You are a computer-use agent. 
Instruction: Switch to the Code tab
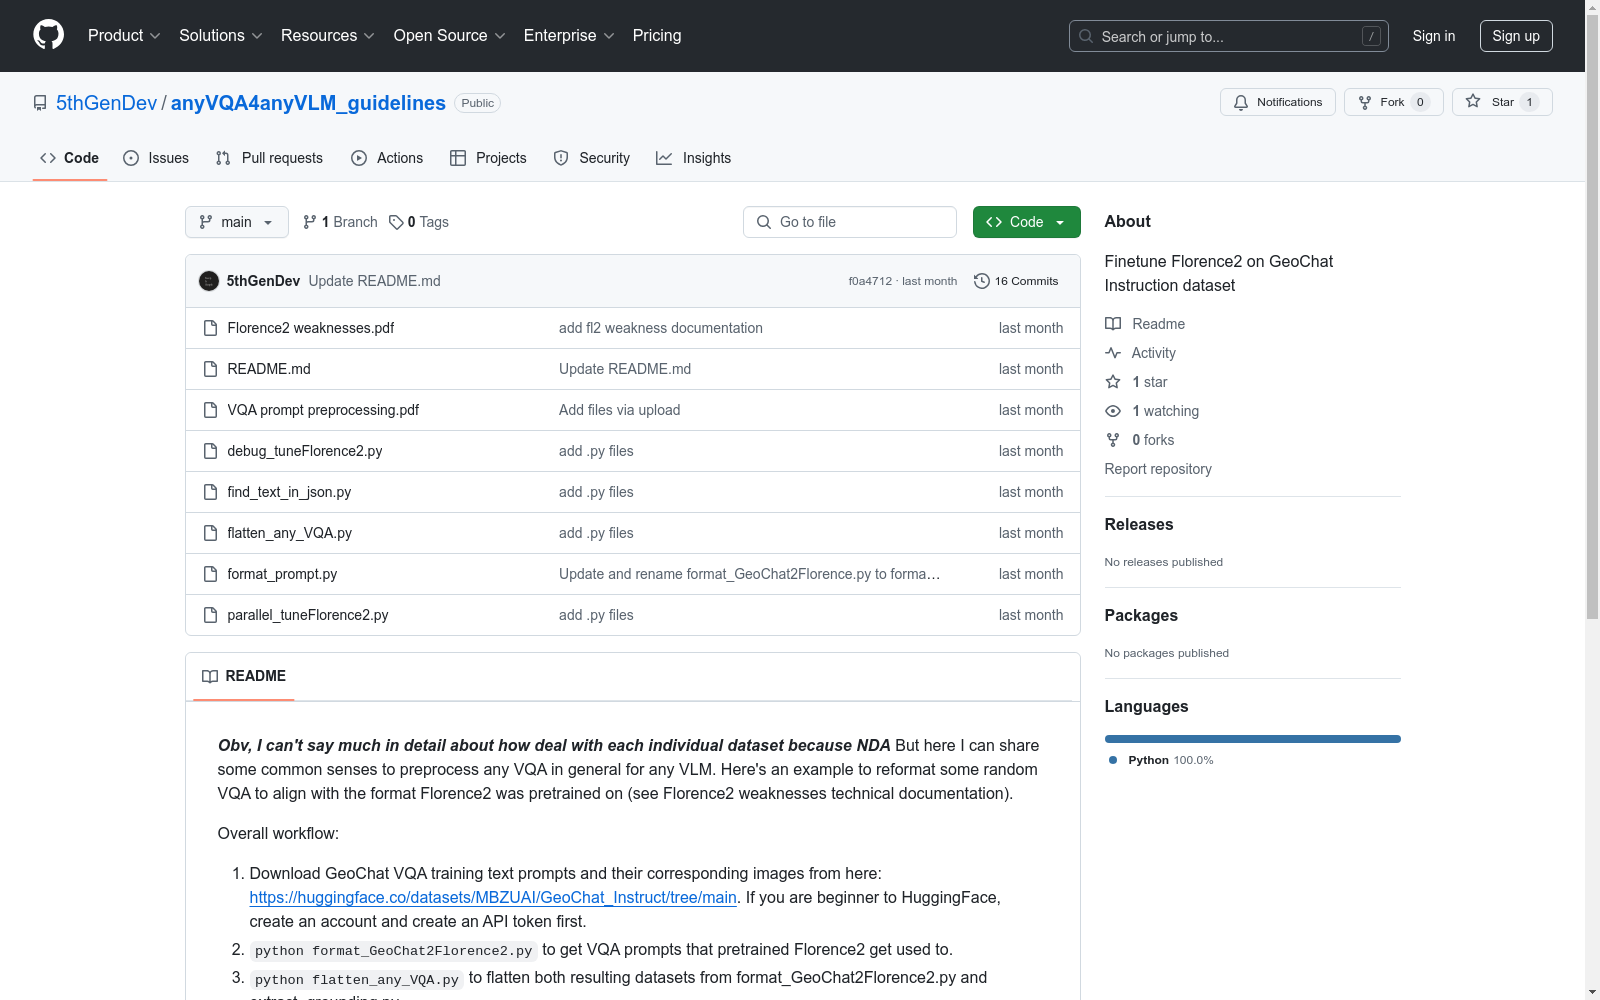click(70, 158)
